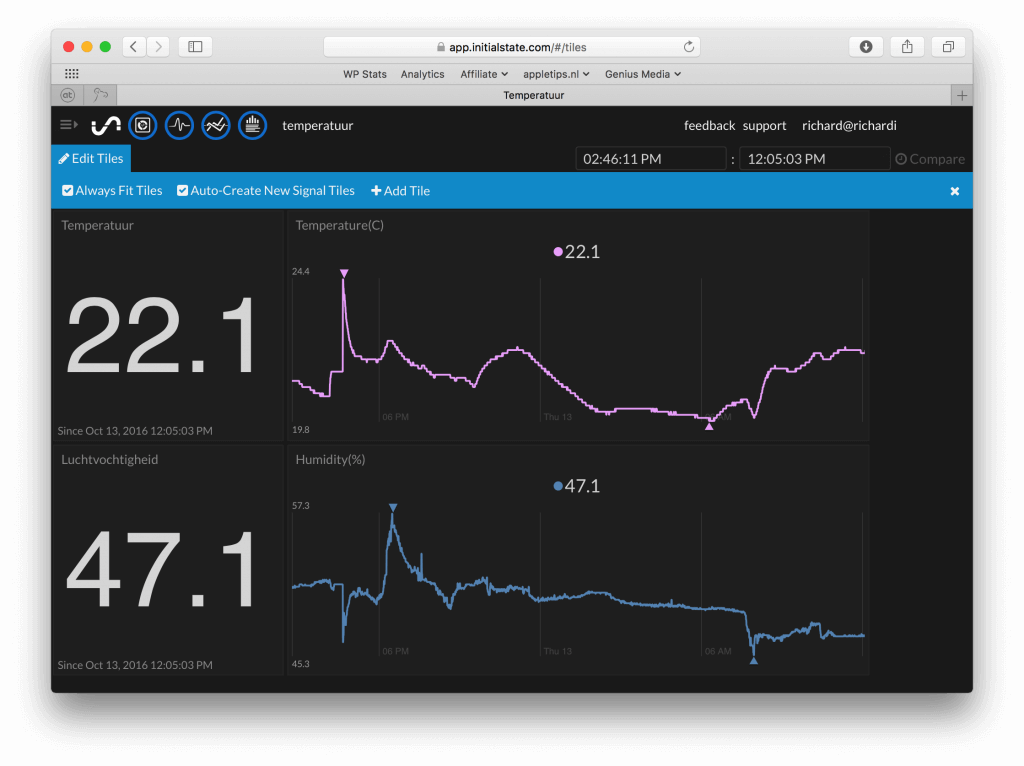1024x766 pixels.
Task: Open the real-time histogram view icon
Action: coord(252,125)
